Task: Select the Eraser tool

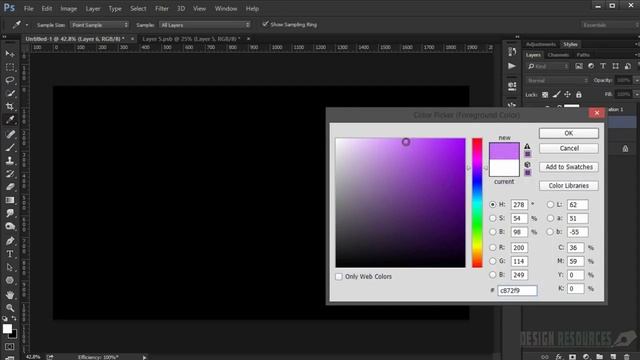Action: [10, 187]
